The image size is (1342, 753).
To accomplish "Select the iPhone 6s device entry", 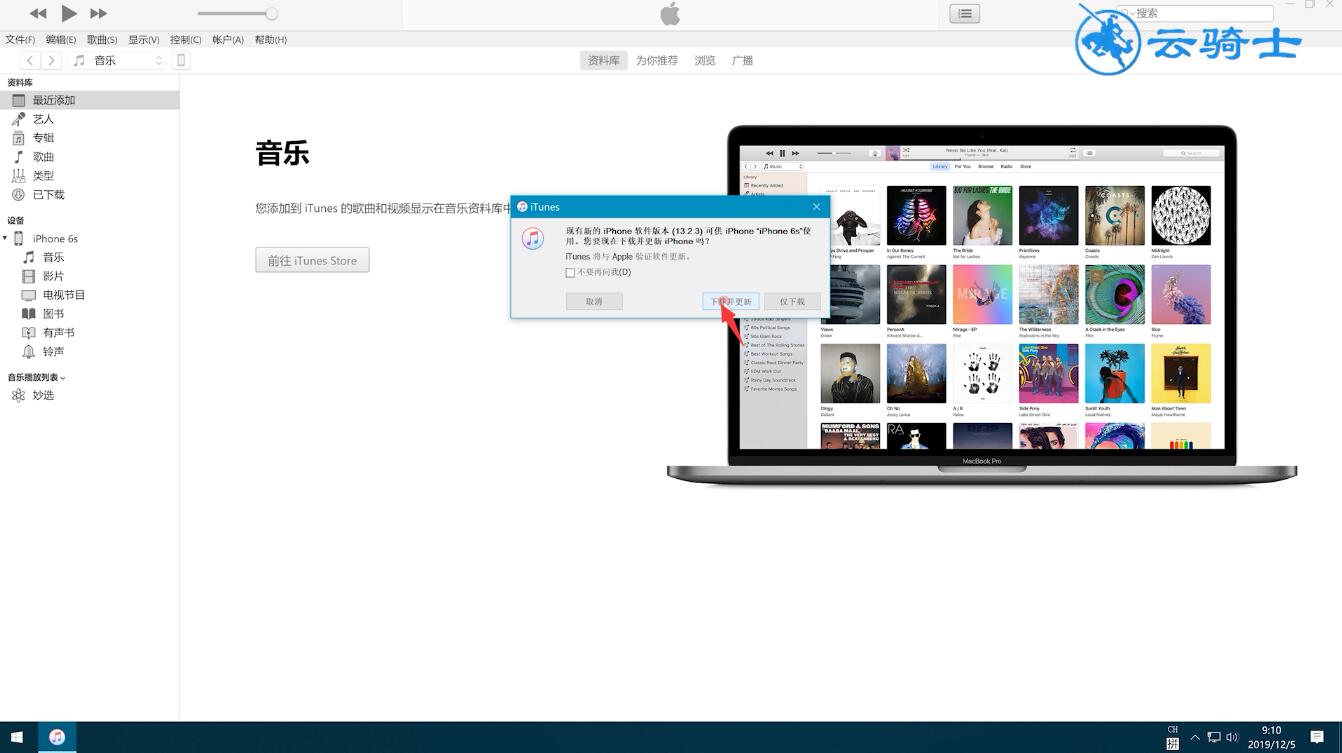I will [55, 239].
